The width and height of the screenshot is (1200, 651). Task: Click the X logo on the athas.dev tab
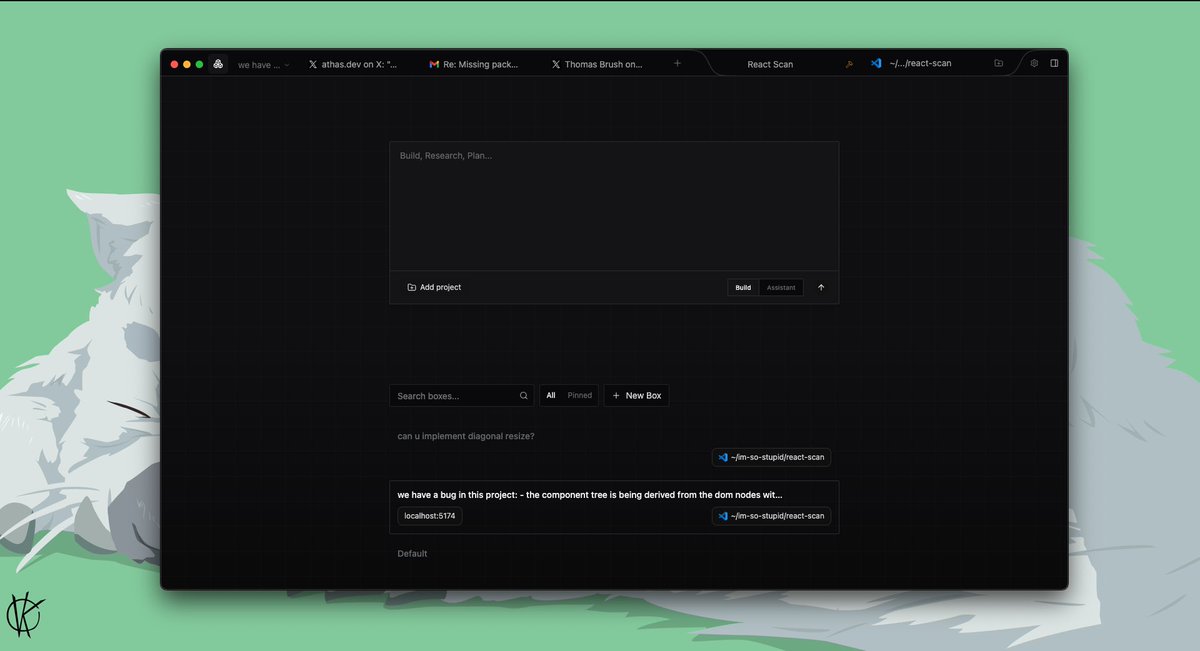pyautogui.click(x=313, y=64)
